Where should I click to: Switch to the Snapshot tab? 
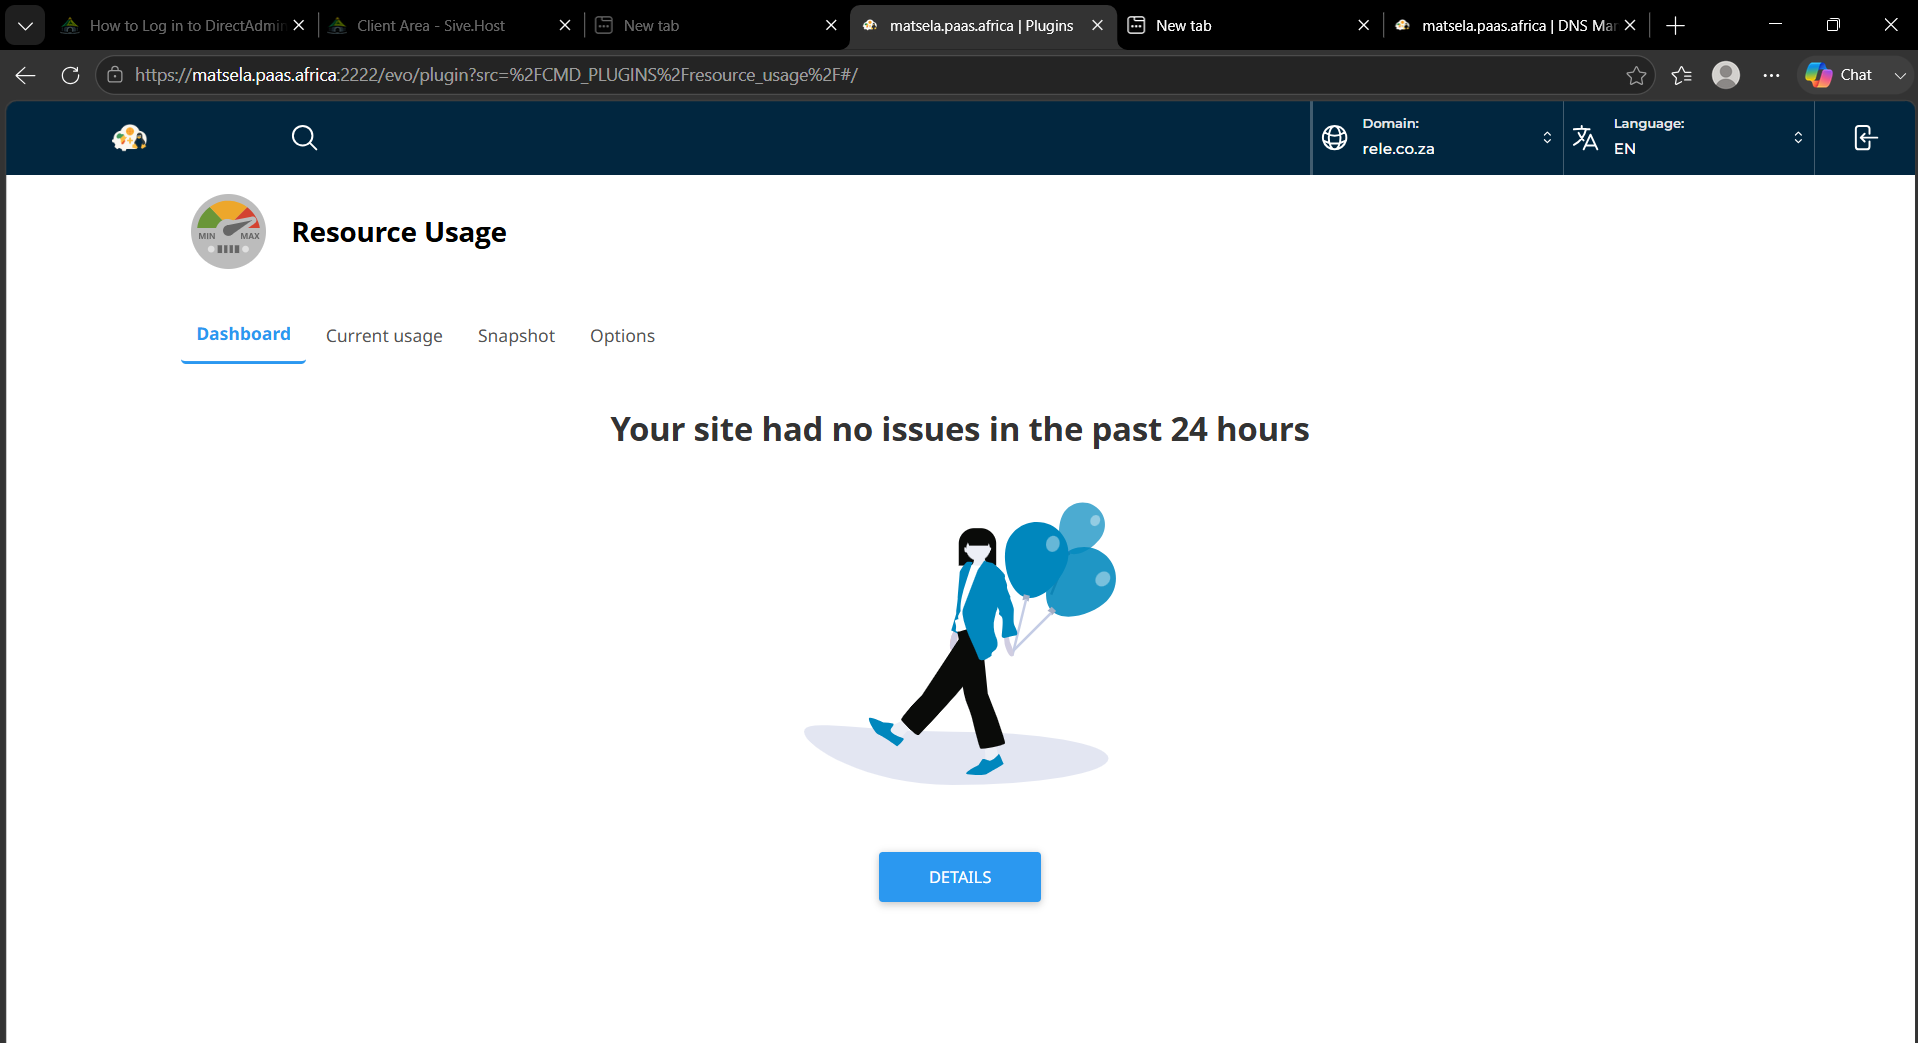pos(516,336)
